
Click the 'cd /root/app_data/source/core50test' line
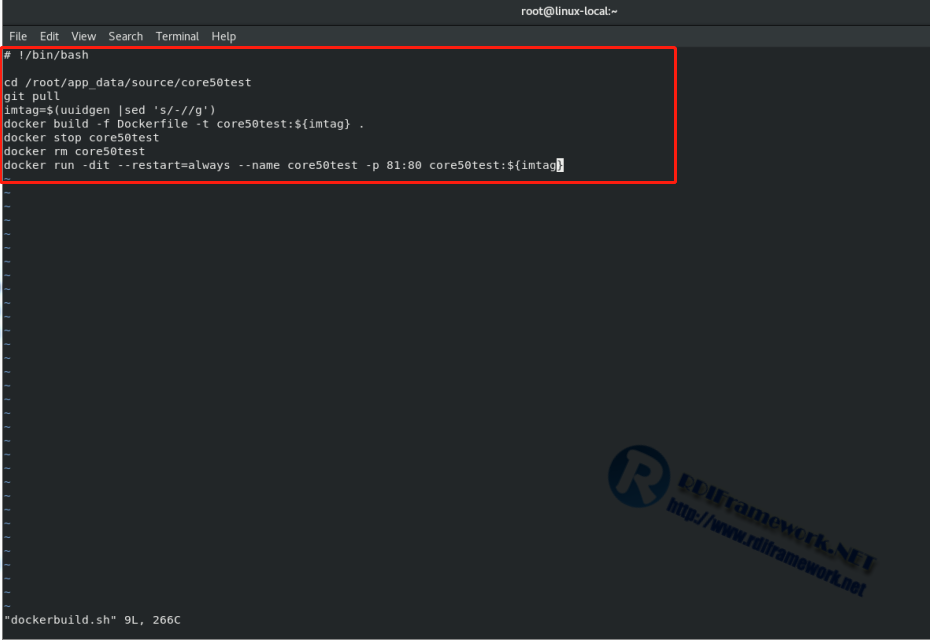(128, 82)
